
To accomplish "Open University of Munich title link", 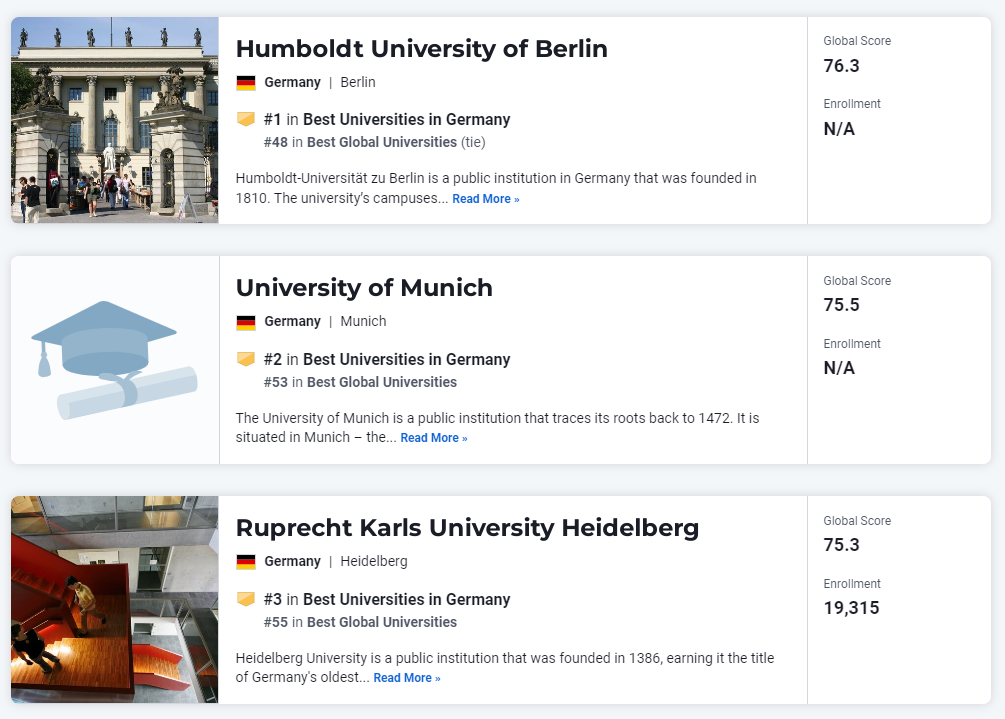I will click(x=364, y=288).
